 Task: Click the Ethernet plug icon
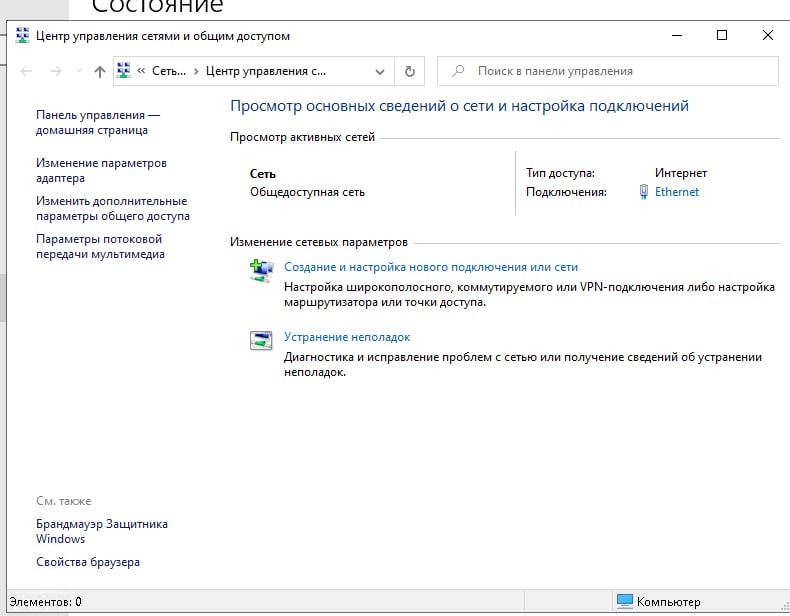[644, 192]
